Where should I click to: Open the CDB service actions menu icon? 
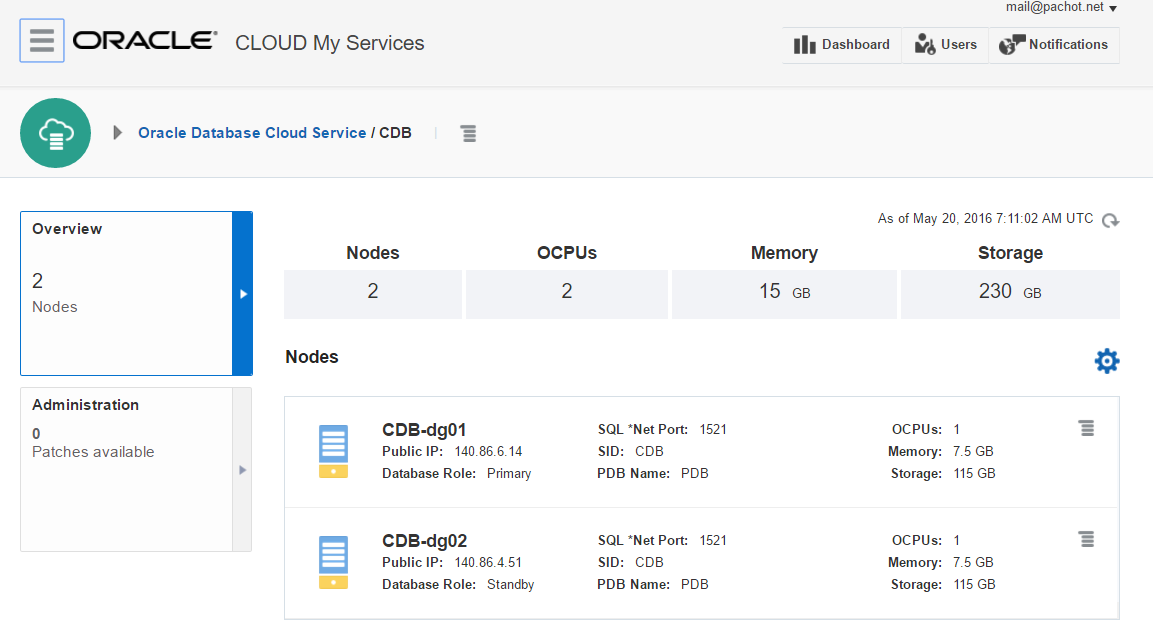tap(468, 133)
